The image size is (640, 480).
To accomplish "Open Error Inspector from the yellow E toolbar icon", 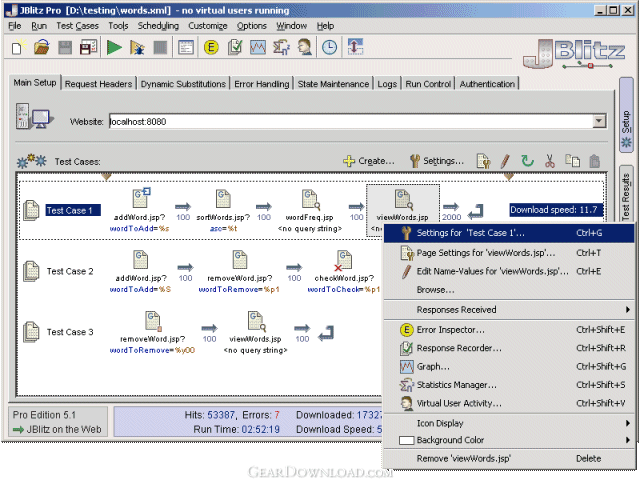I will tap(211, 48).
